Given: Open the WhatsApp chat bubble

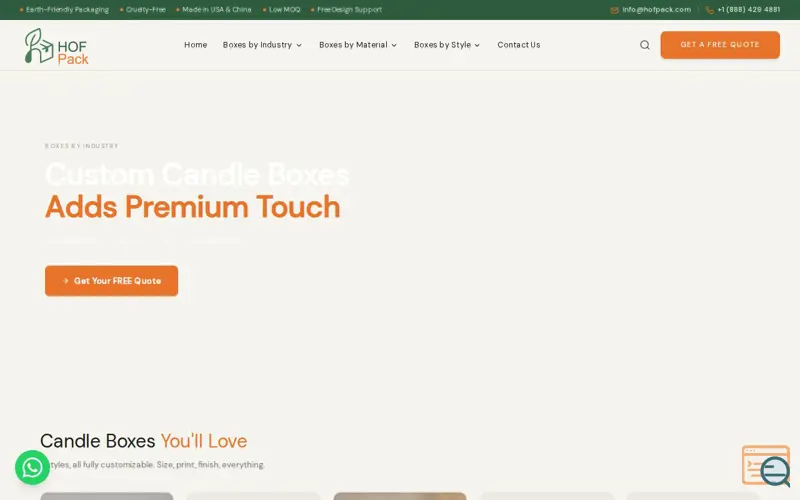Looking at the screenshot, I should tap(32, 467).
